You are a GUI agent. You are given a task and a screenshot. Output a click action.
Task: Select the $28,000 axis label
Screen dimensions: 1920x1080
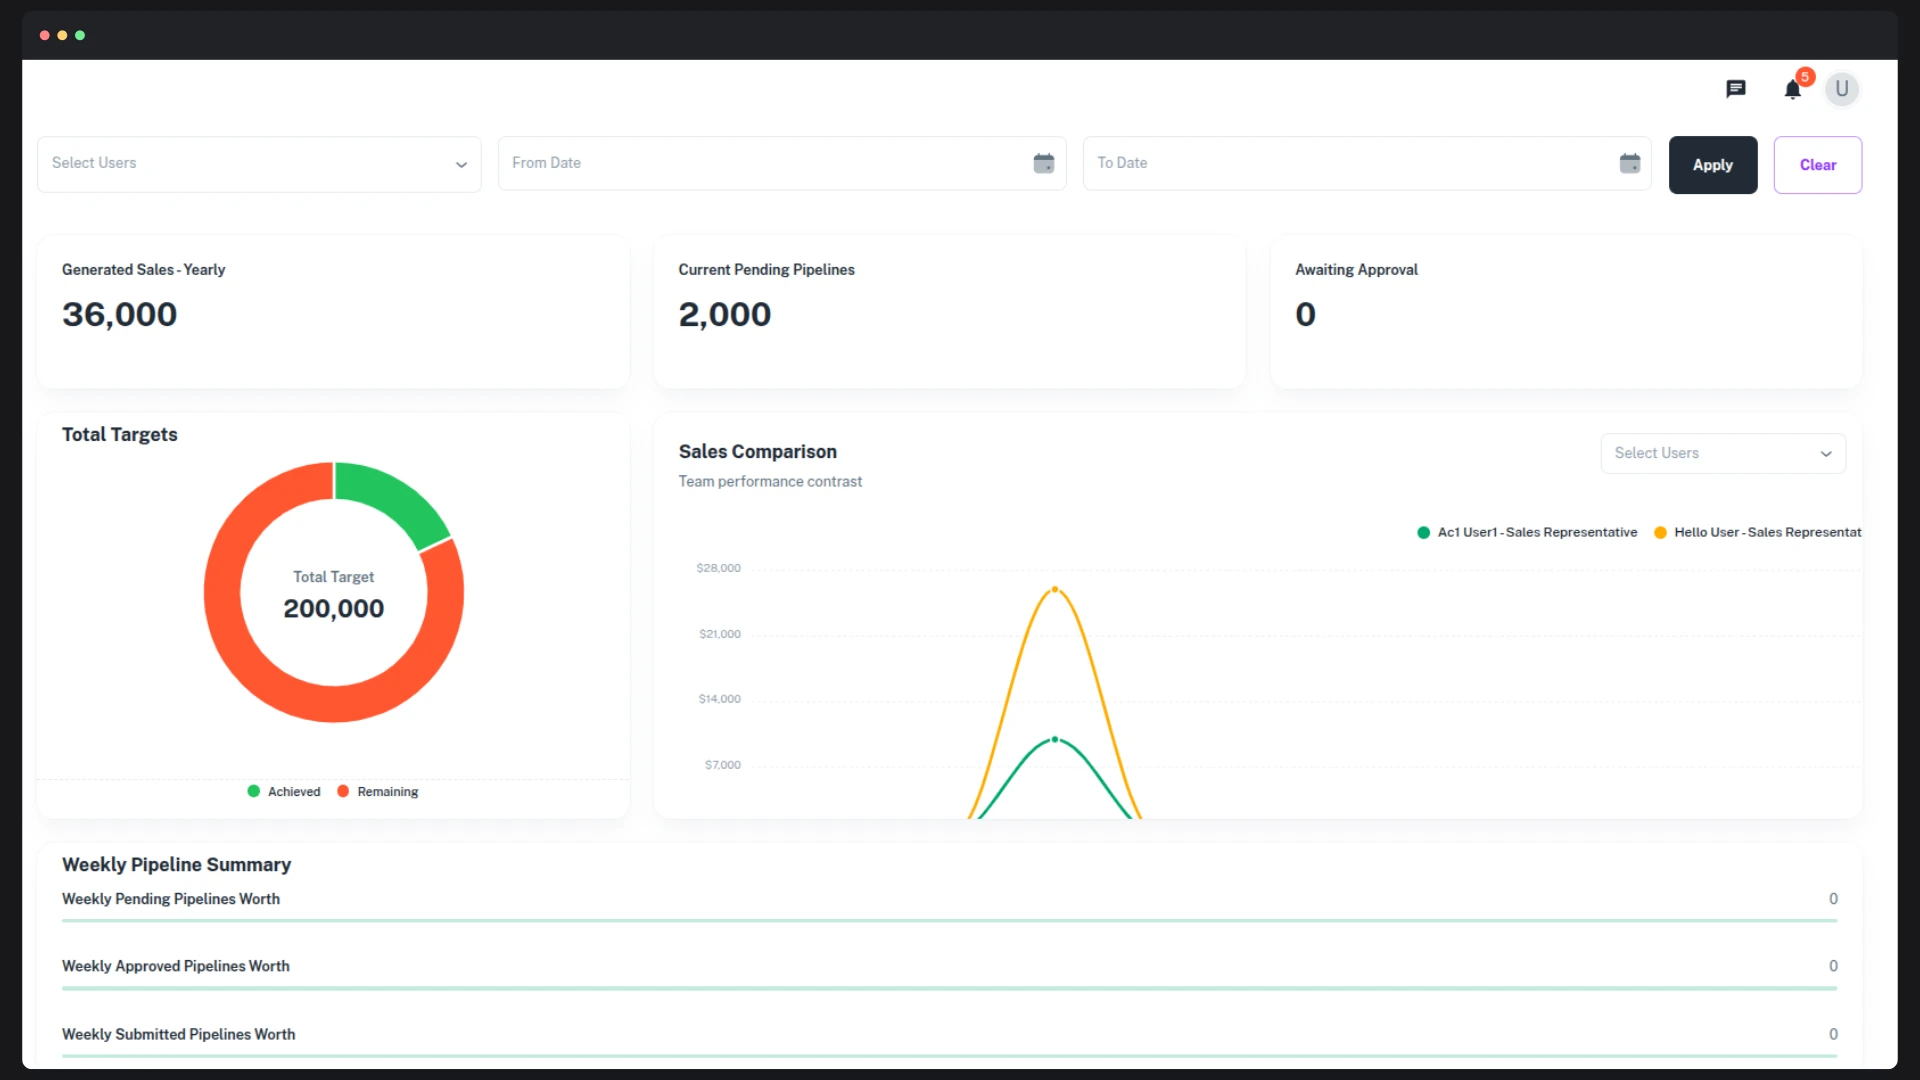(x=719, y=568)
